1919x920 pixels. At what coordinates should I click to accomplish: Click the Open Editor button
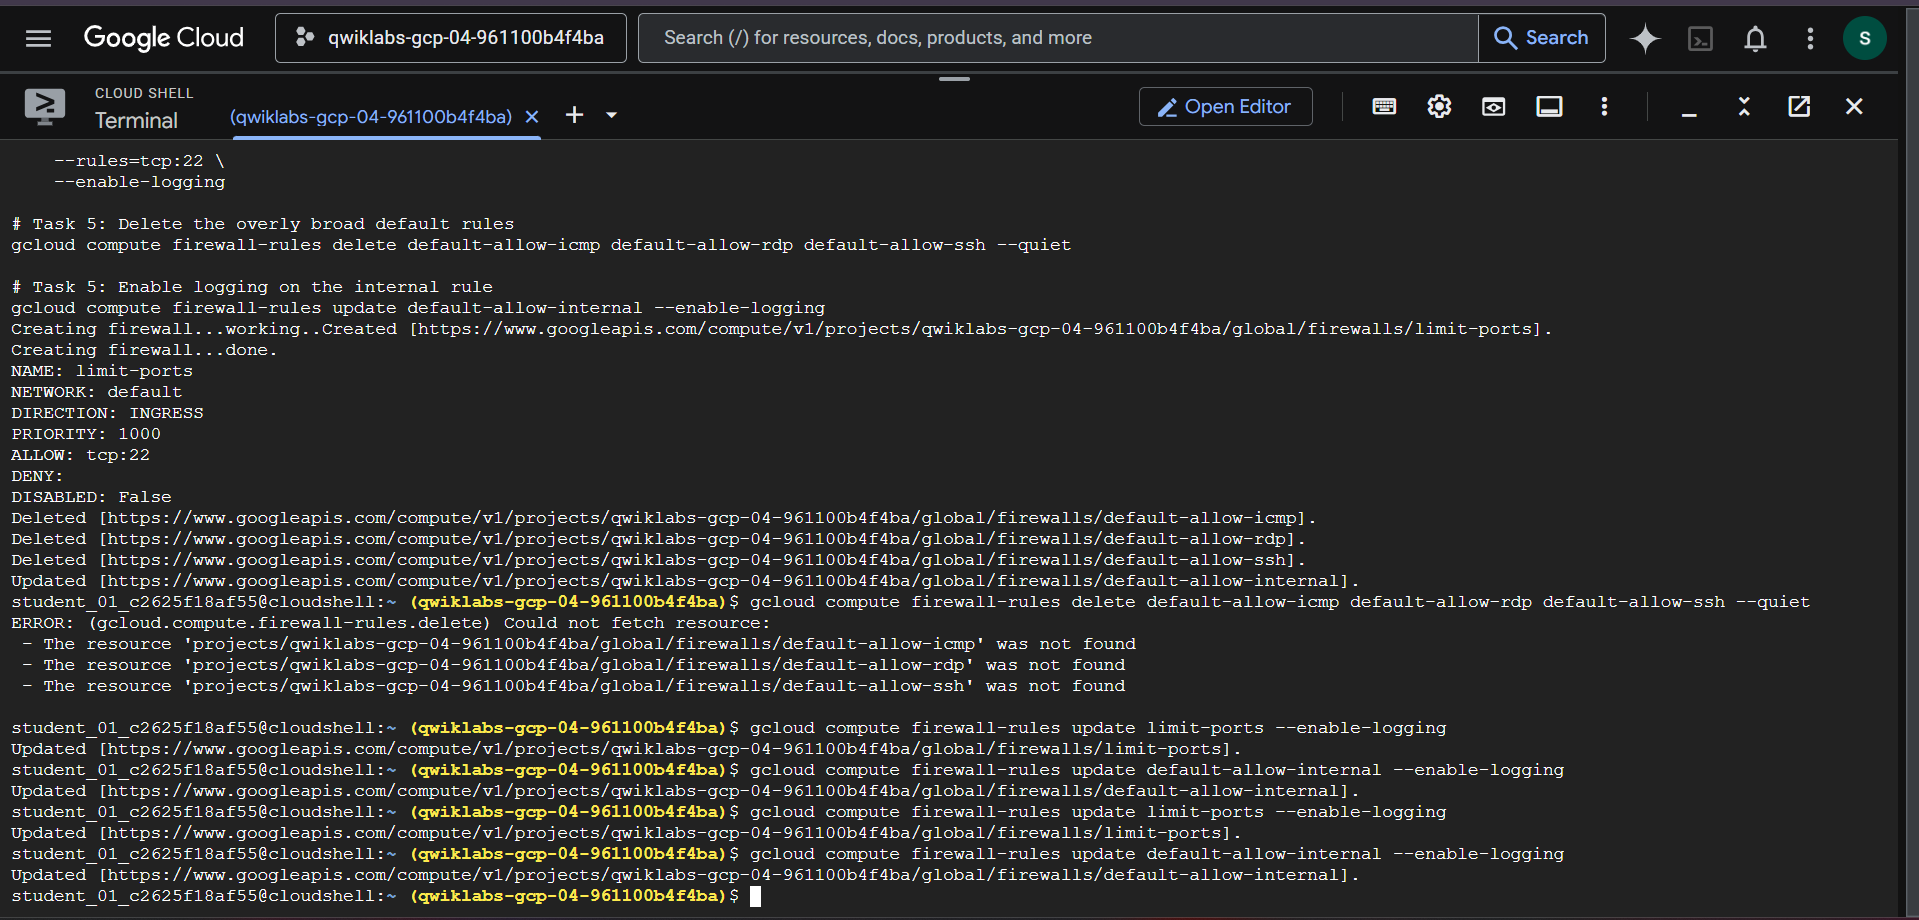coord(1225,107)
